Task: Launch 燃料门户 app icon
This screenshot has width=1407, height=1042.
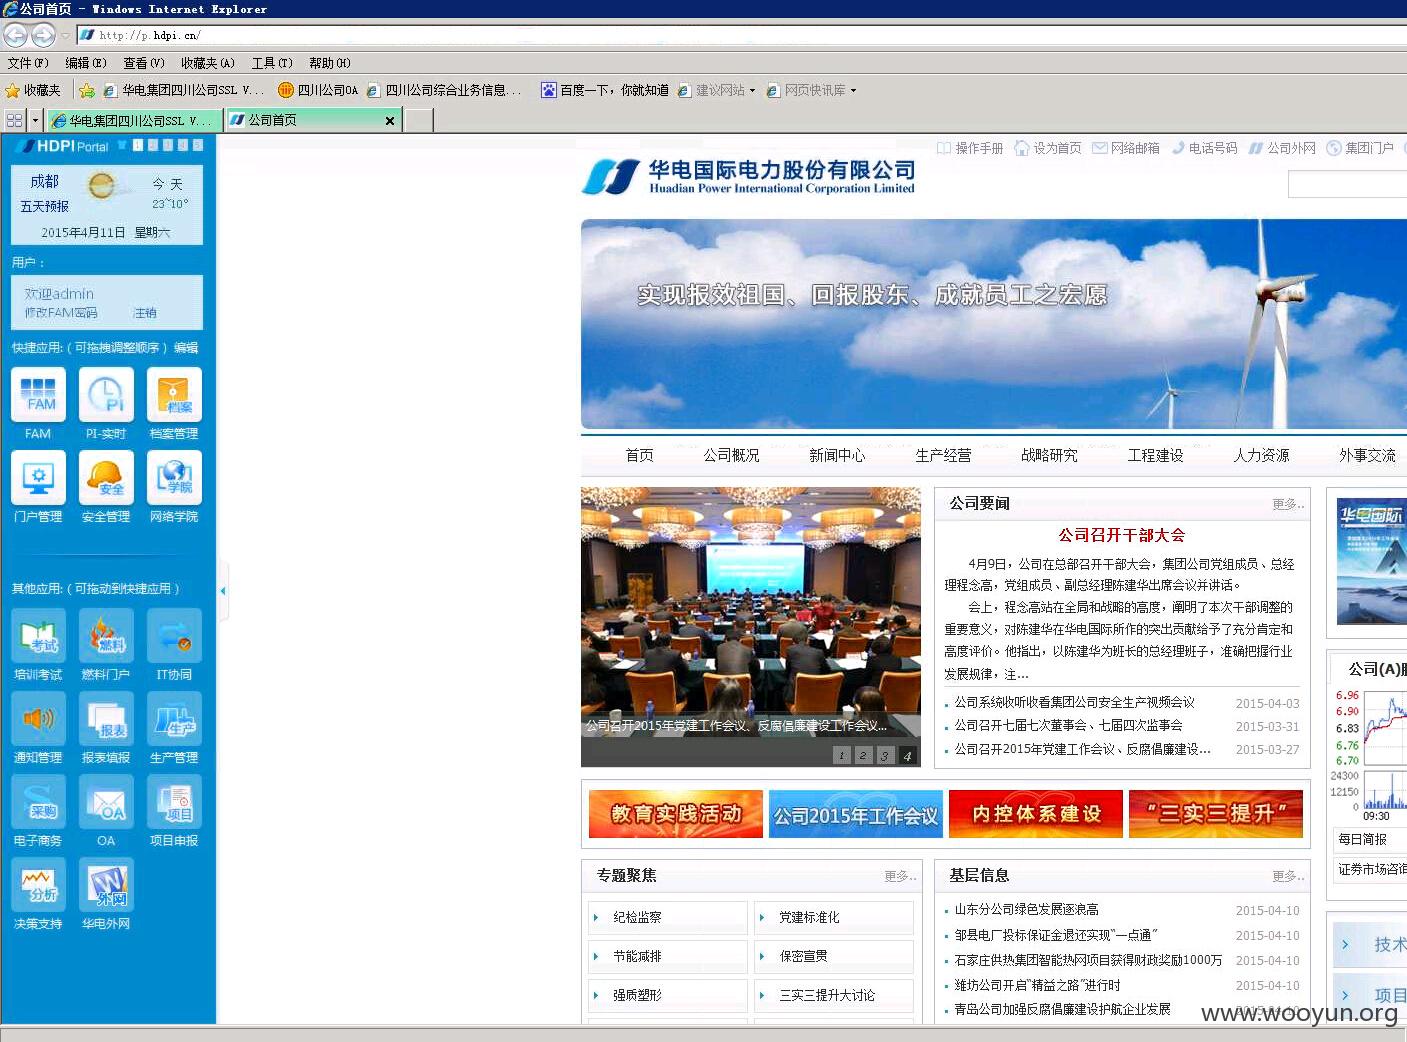Action: tap(106, 636)
